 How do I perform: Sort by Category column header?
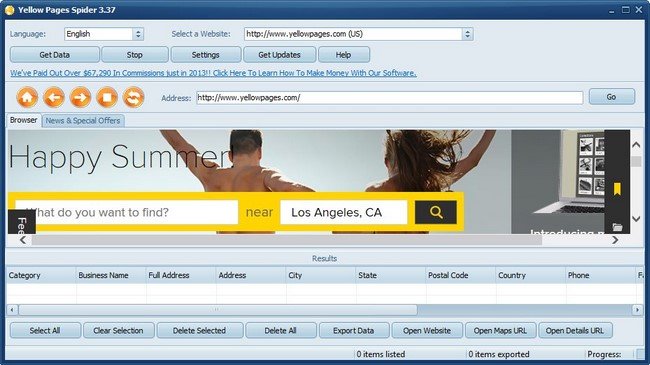[x=41, y=275]
